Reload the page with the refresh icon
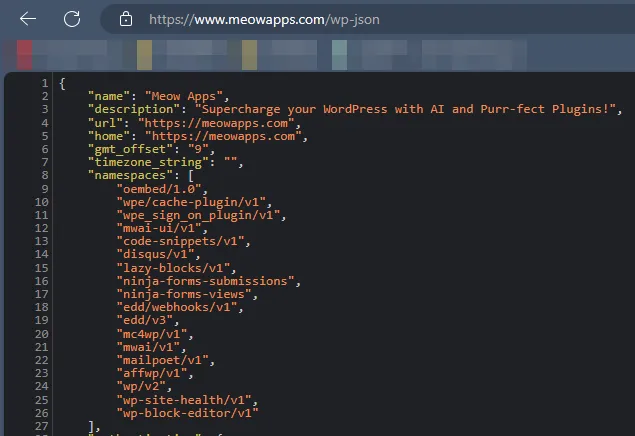The width and height of the screenshot is (635, 436). point(72,19)
